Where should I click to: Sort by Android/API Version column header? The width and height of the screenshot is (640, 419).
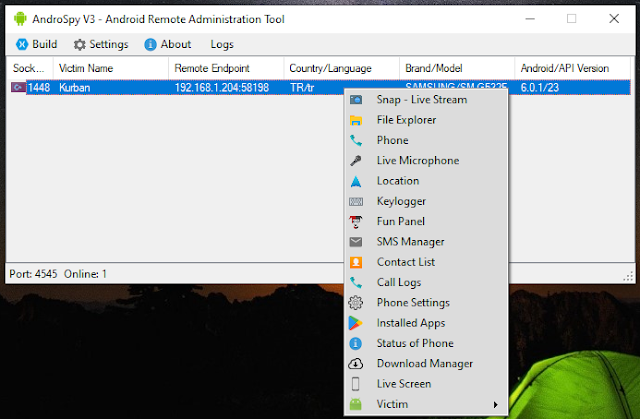[x=572, y=68]
